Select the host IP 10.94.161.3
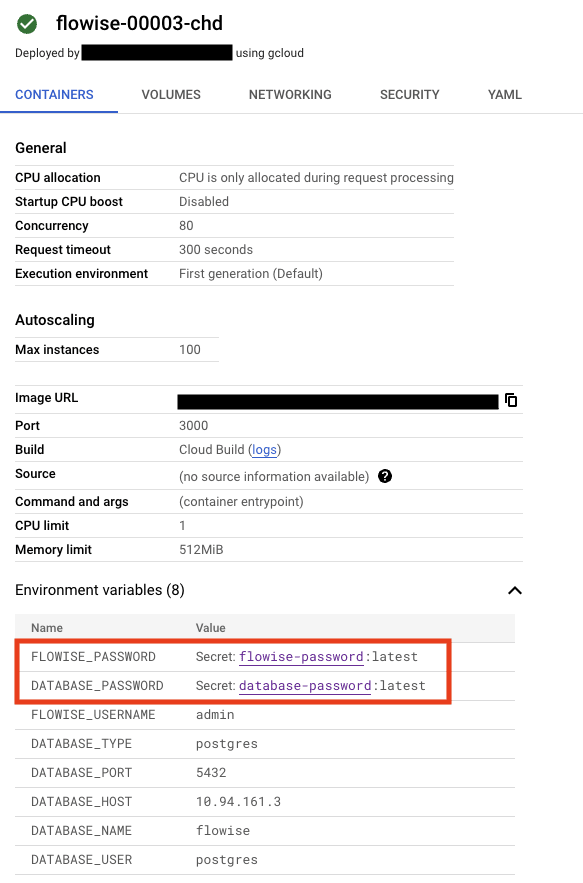This screenshot has height=883, width=583. [x=238, y=802]
